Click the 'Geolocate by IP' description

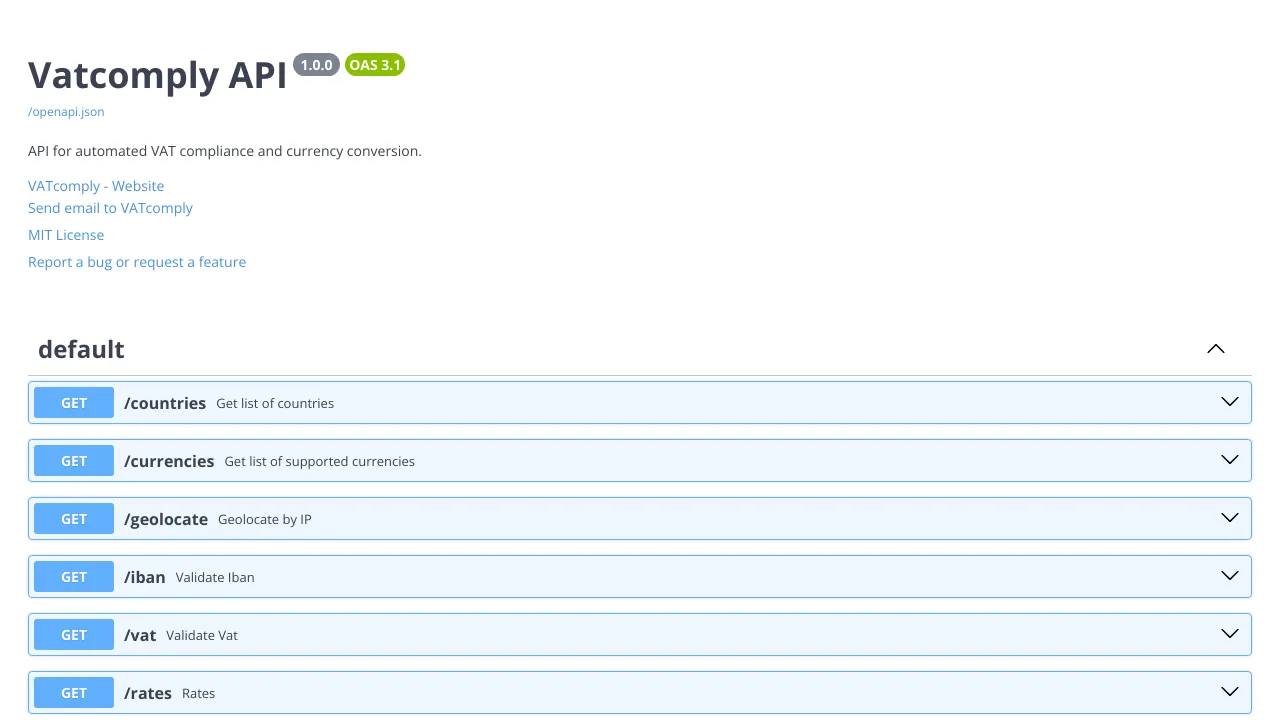click(x=265, y=519)
